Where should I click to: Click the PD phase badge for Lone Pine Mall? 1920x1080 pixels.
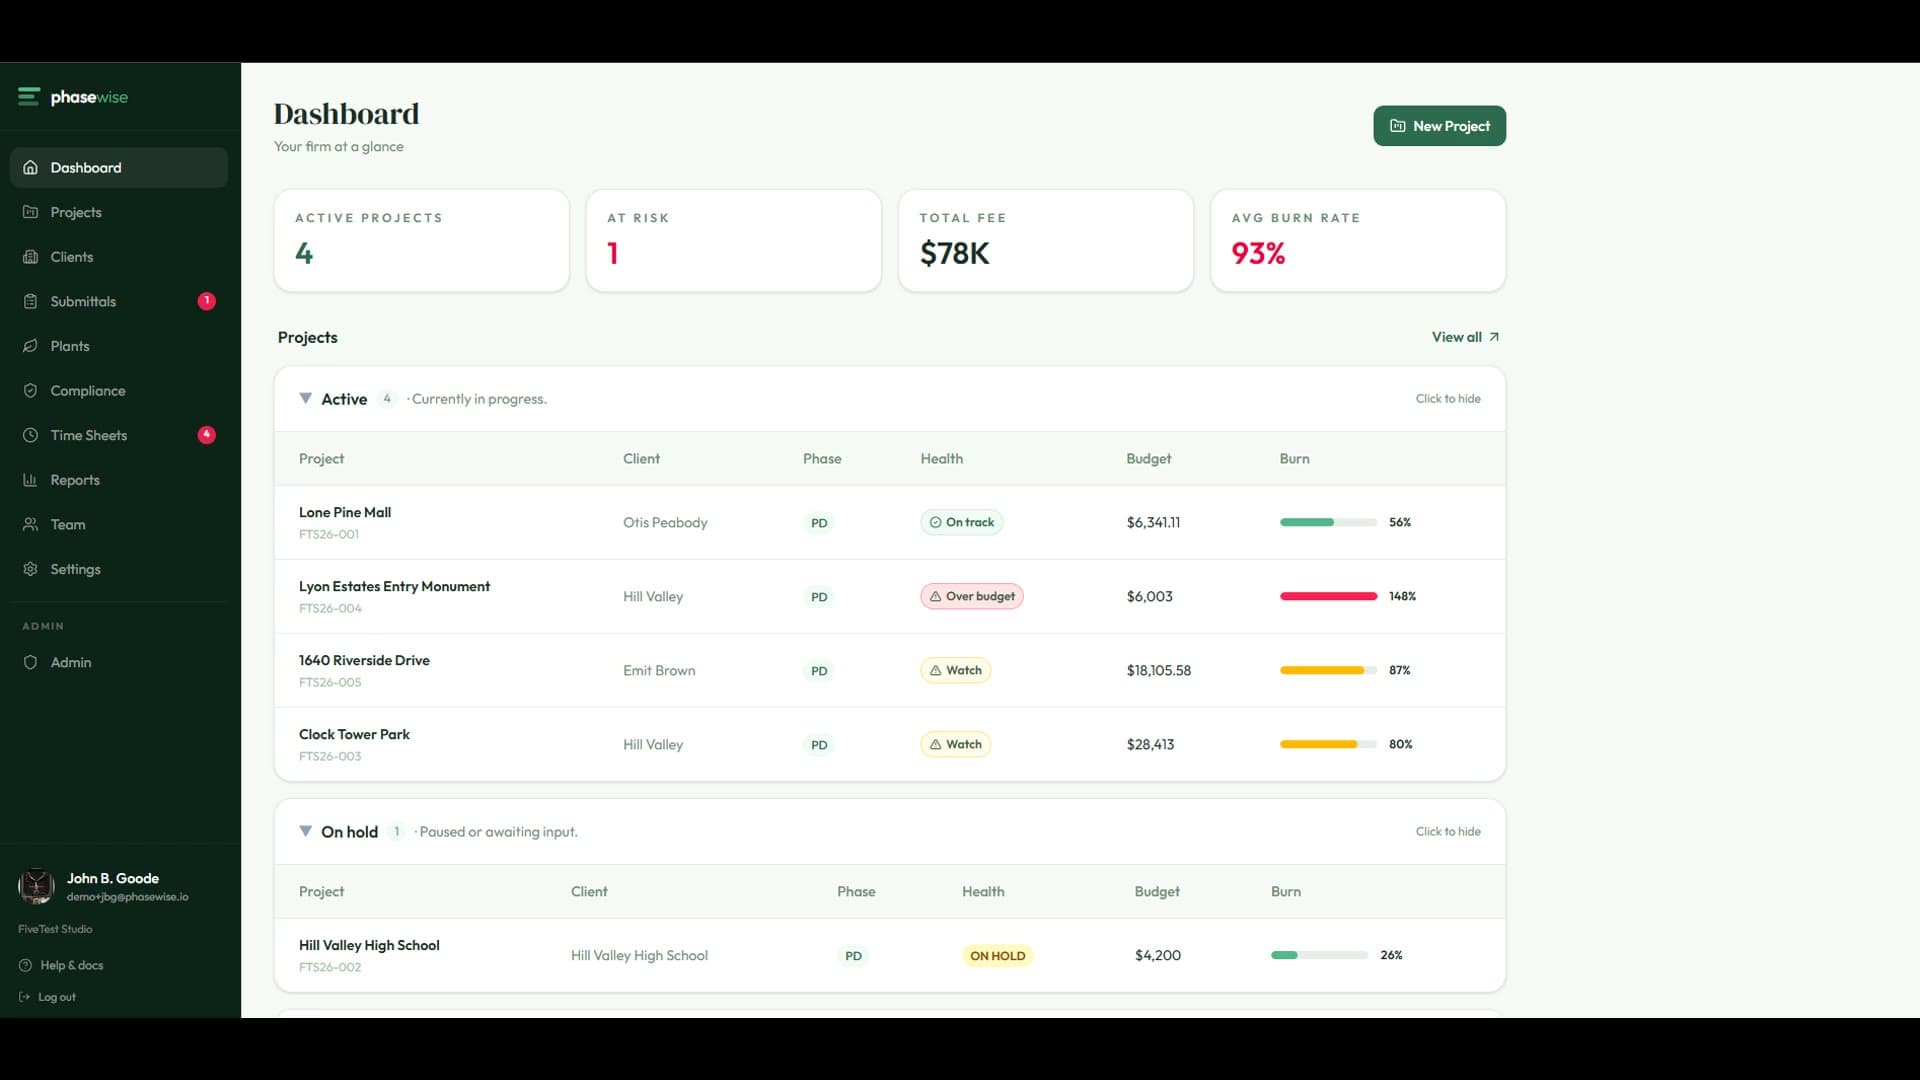click(819, 523)
